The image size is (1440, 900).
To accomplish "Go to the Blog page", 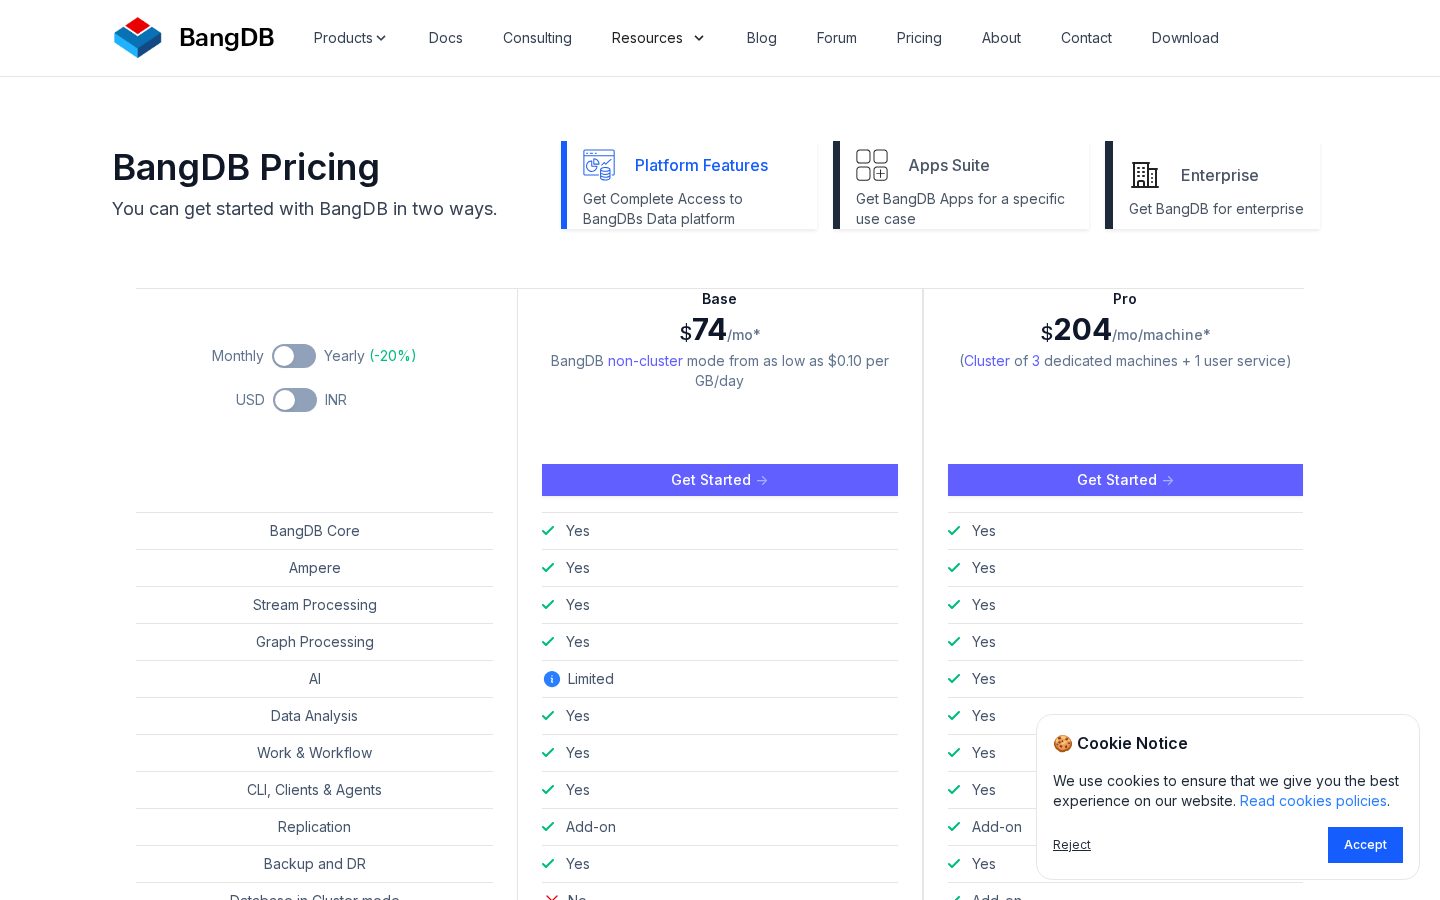I will (761, 38).
